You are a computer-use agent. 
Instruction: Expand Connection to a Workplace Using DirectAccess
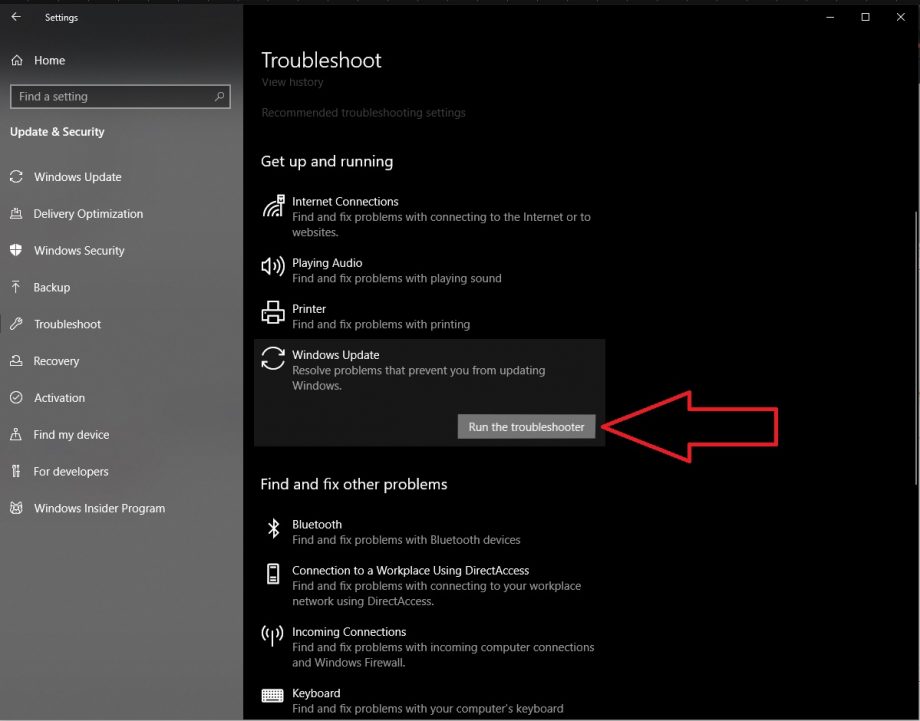click(x=410, y=570)
